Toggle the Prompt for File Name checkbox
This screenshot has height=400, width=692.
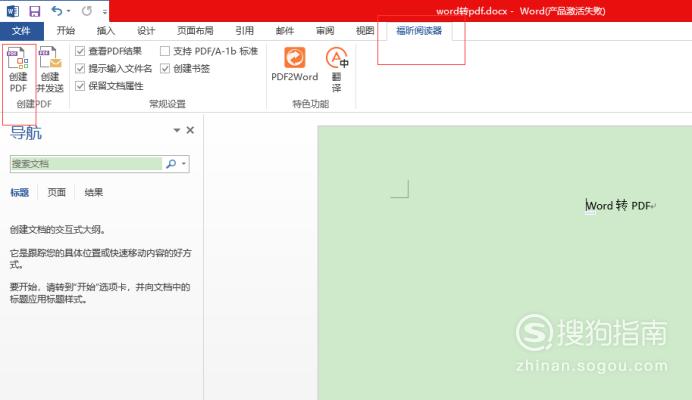click(x=80, y=68)
